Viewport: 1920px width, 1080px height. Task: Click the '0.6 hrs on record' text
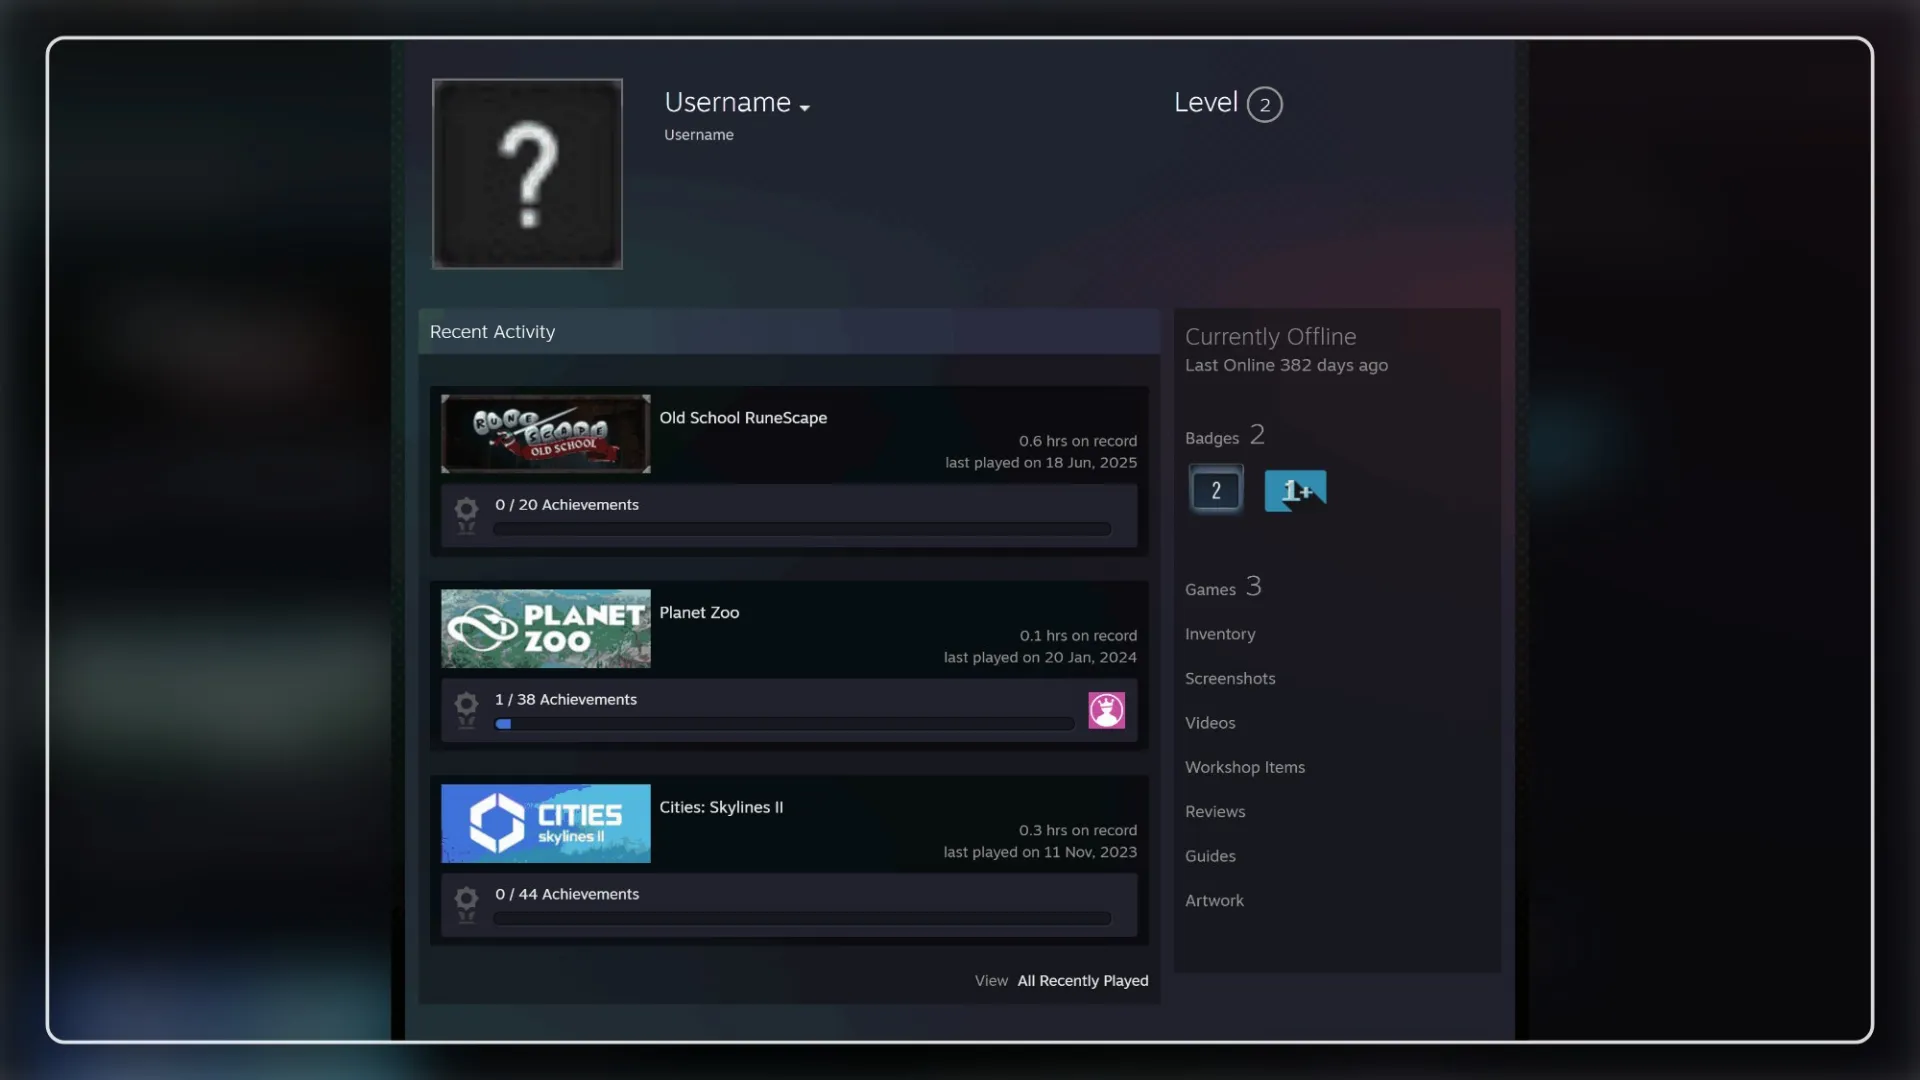[x=1078, y=441]
